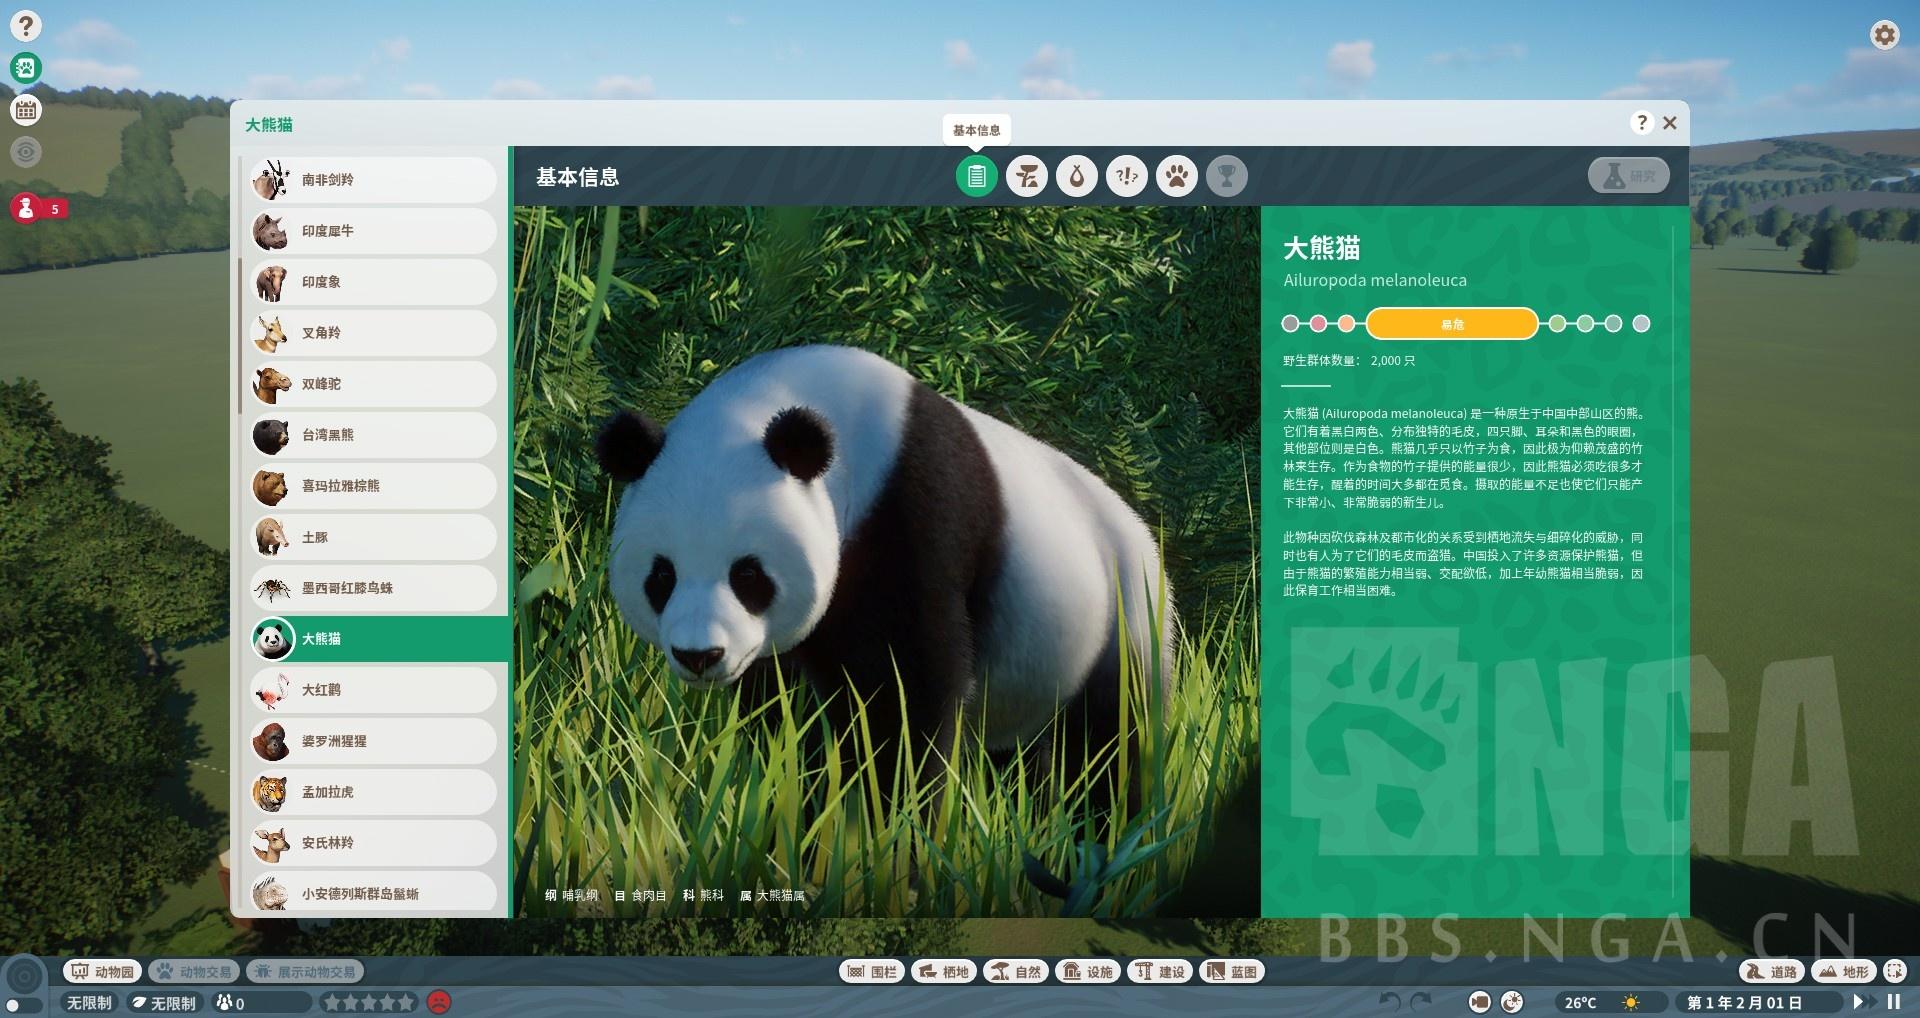
Task: Switch to the paw print tab icon
Action: [1177, 177]
